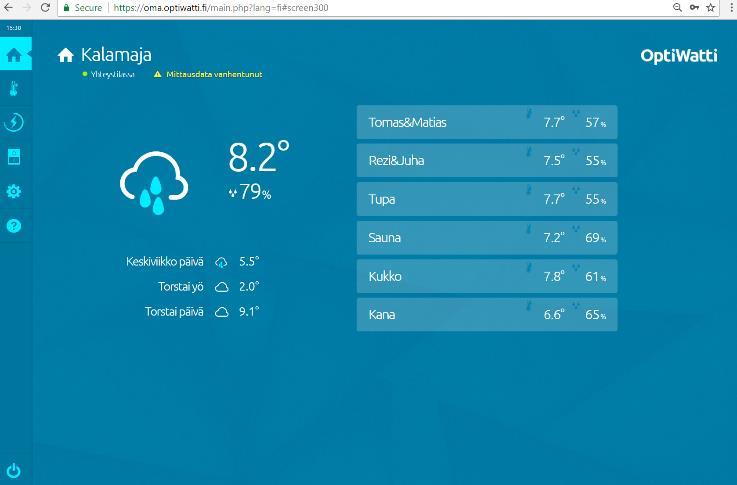The image size is (737, 485).
Task: Click Kana's 6.6° temperature value
Action: click(x=554, y=315)
